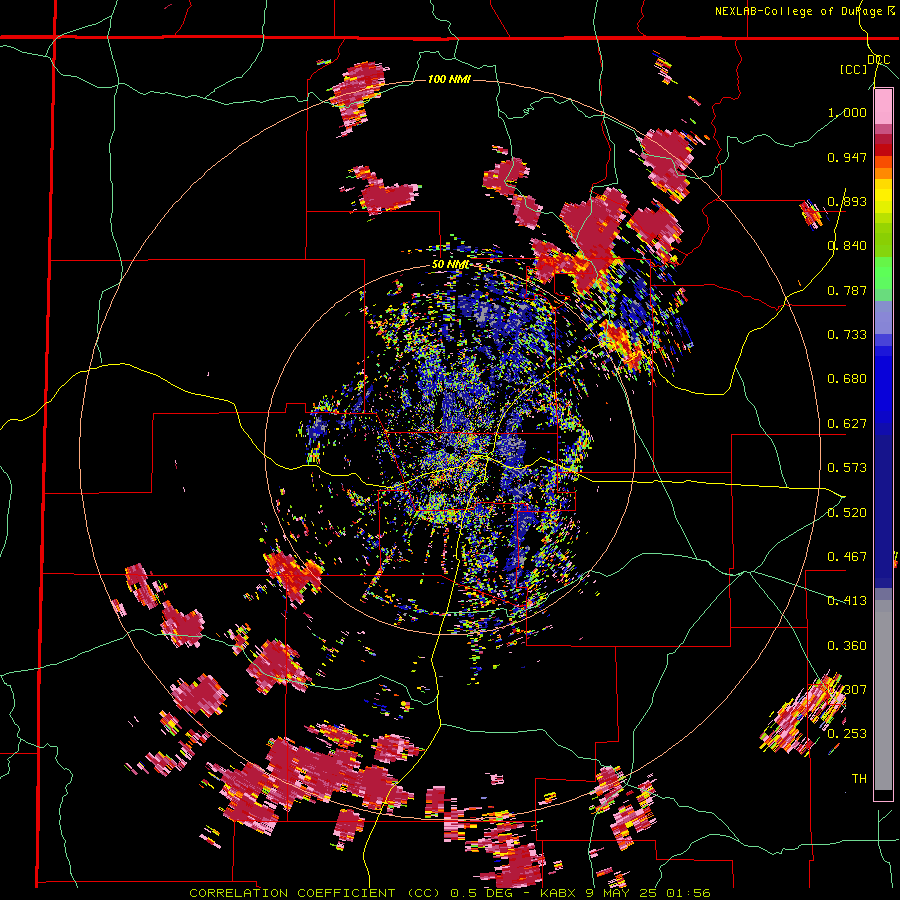Click the [CC] color scale label
Screen dimensions: 900x900
(x=853, y=69)
